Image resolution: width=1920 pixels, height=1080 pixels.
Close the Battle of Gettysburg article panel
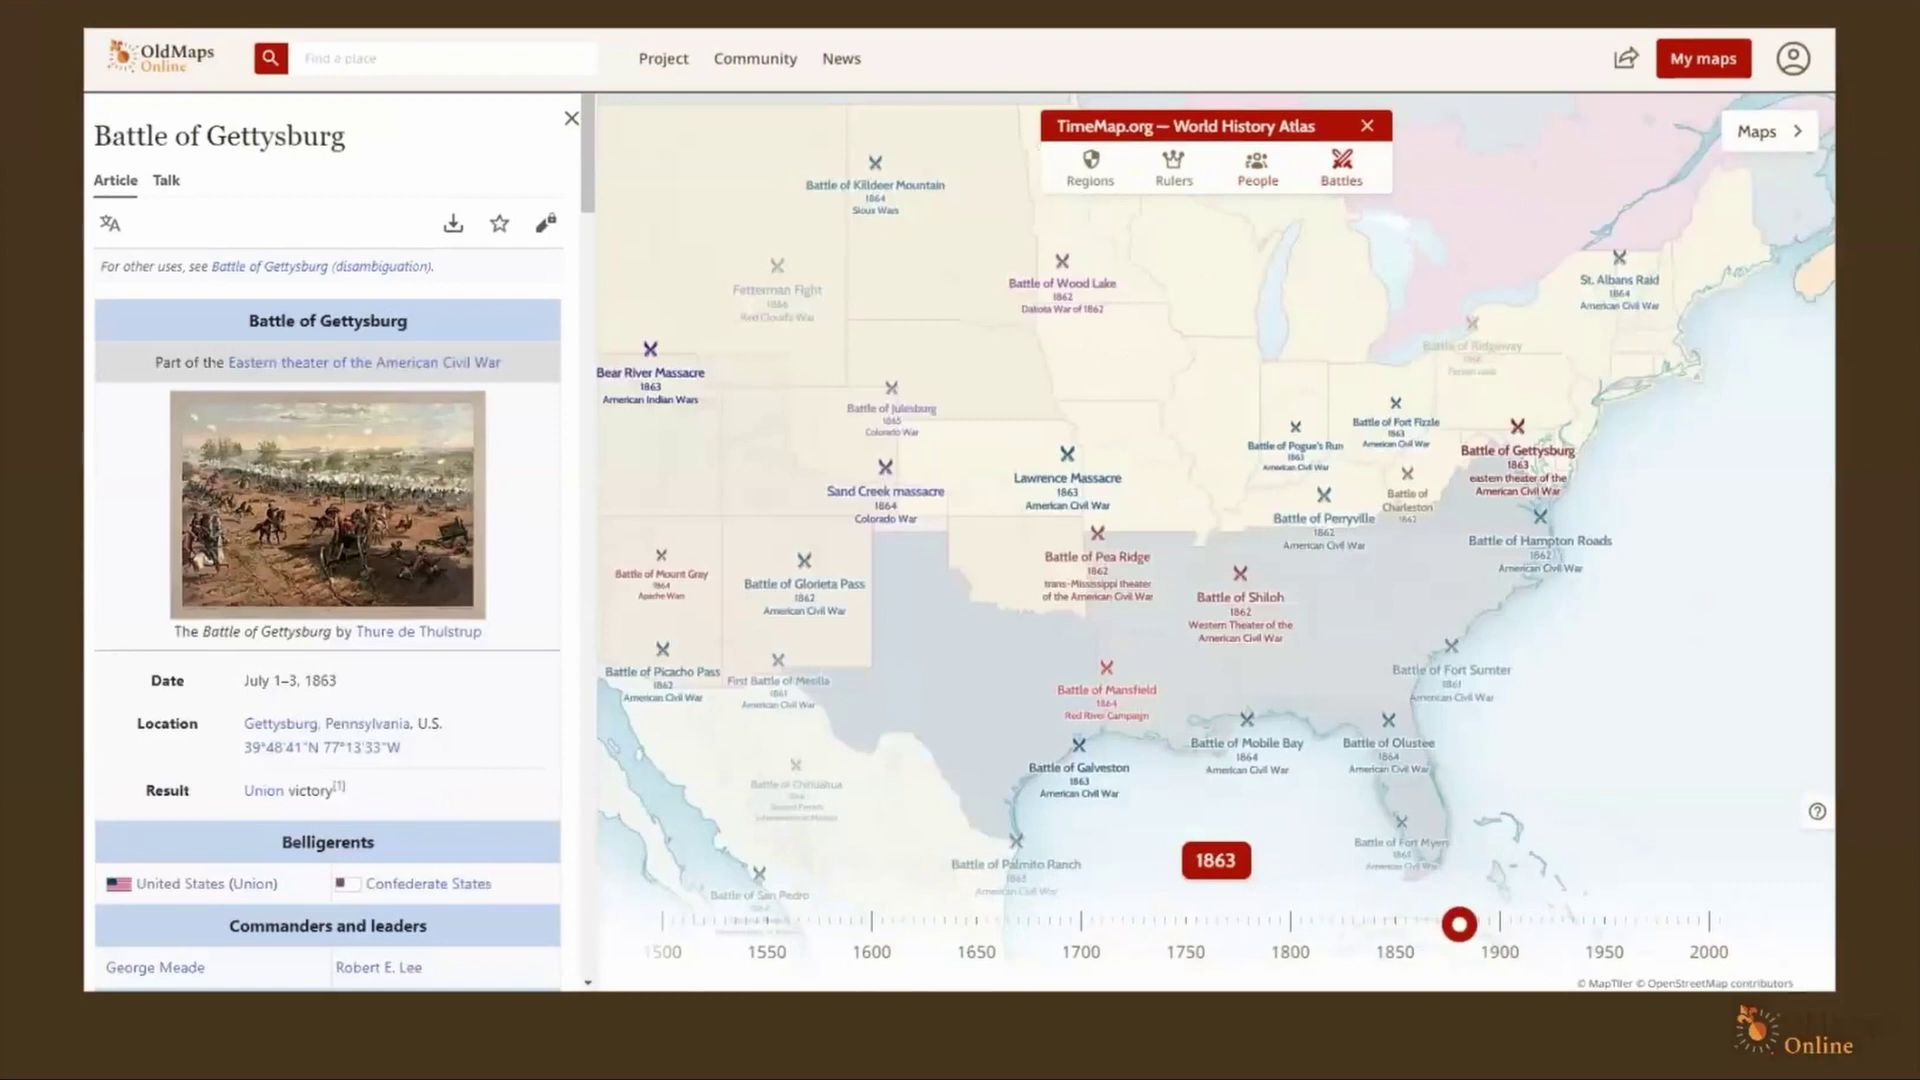point(571,118)
